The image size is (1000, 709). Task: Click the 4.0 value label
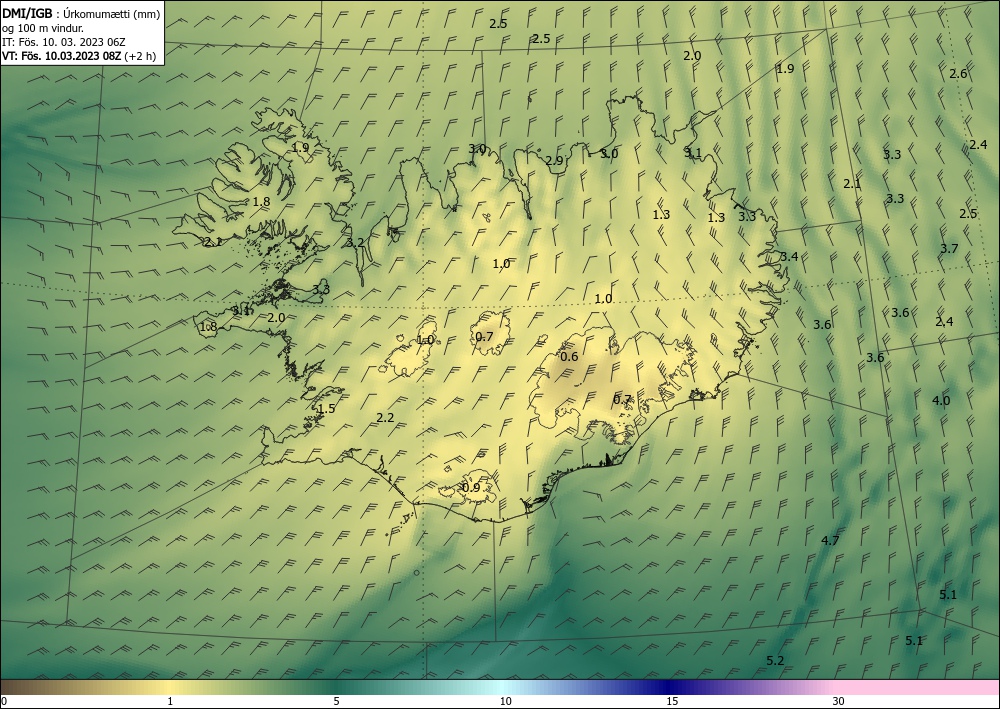pos(941,400)
